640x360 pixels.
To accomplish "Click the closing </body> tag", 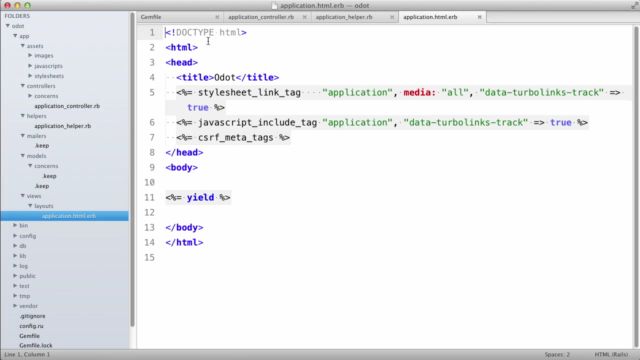I will pyautogui.click(x=184, y=227).
